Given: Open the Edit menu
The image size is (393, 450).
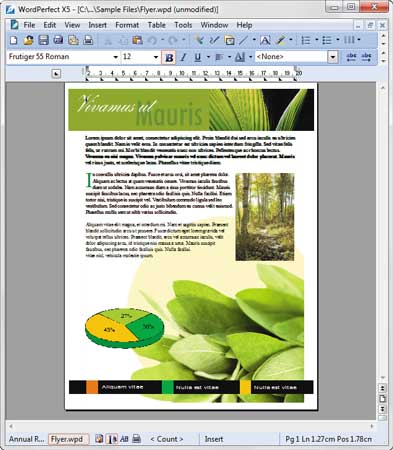Looking at the screenshot, I should 50,25.
